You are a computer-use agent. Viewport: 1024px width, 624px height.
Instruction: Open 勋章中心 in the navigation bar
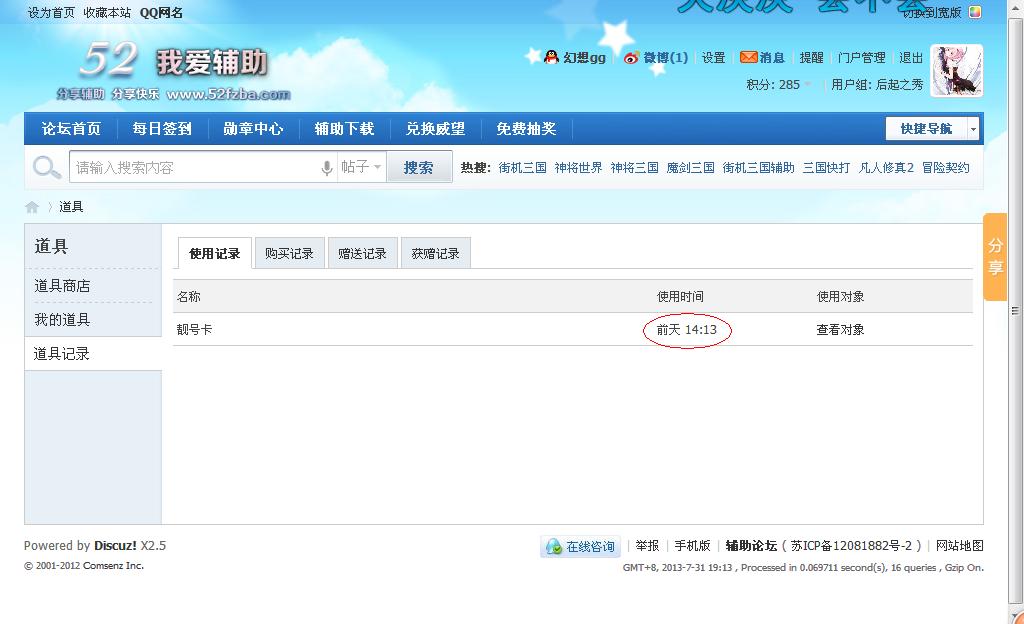click(x=253, y=129)
